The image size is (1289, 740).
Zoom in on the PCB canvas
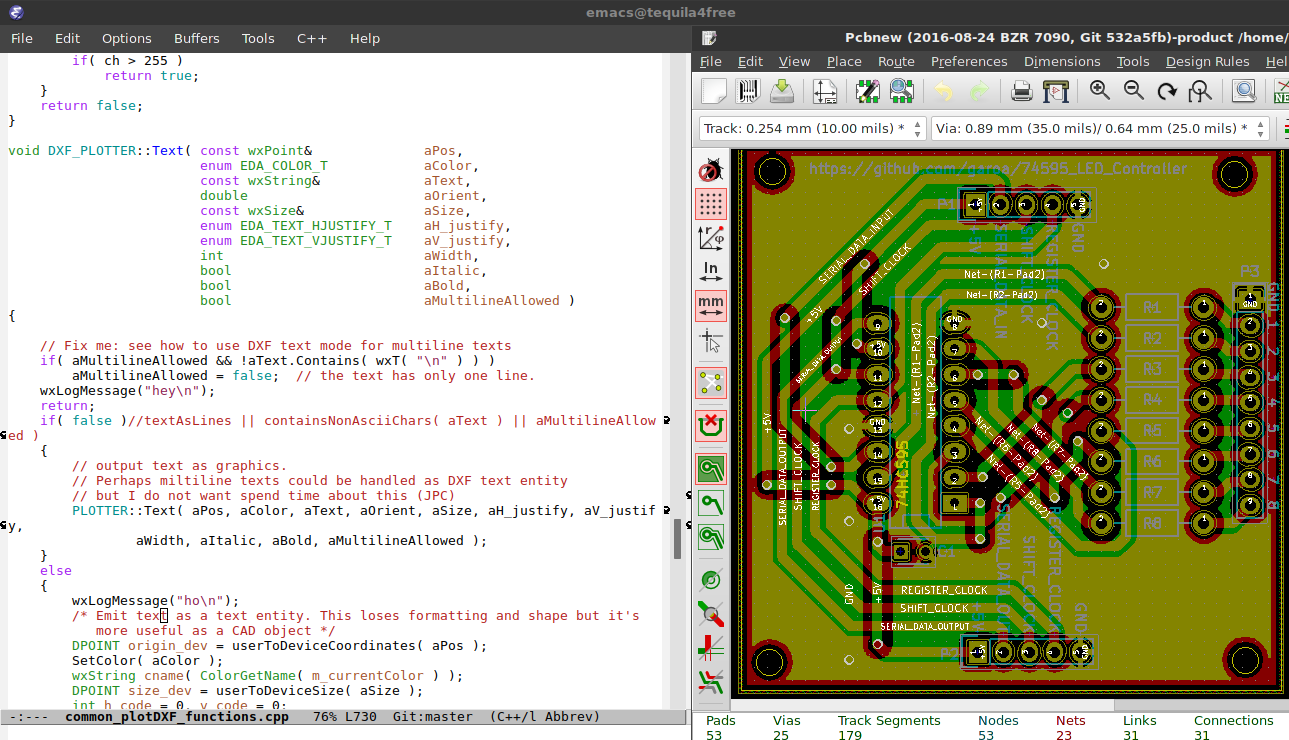1099,92
